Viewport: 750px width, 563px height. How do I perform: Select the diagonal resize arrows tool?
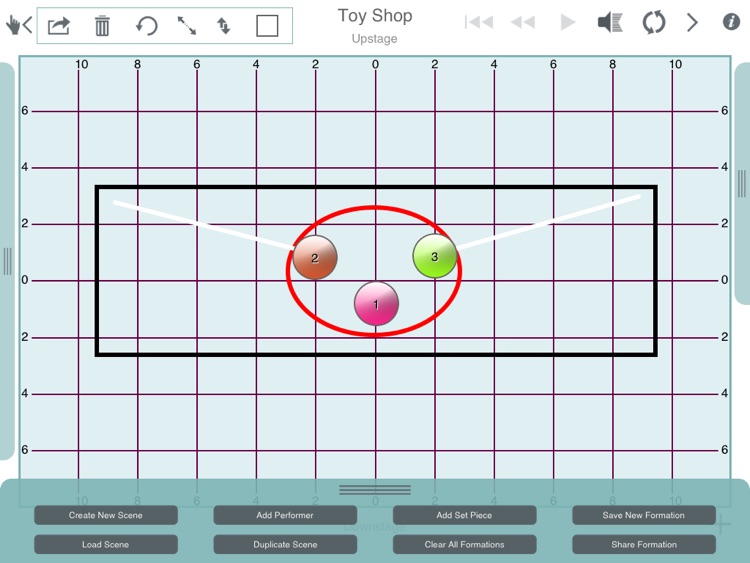point(187,26)
